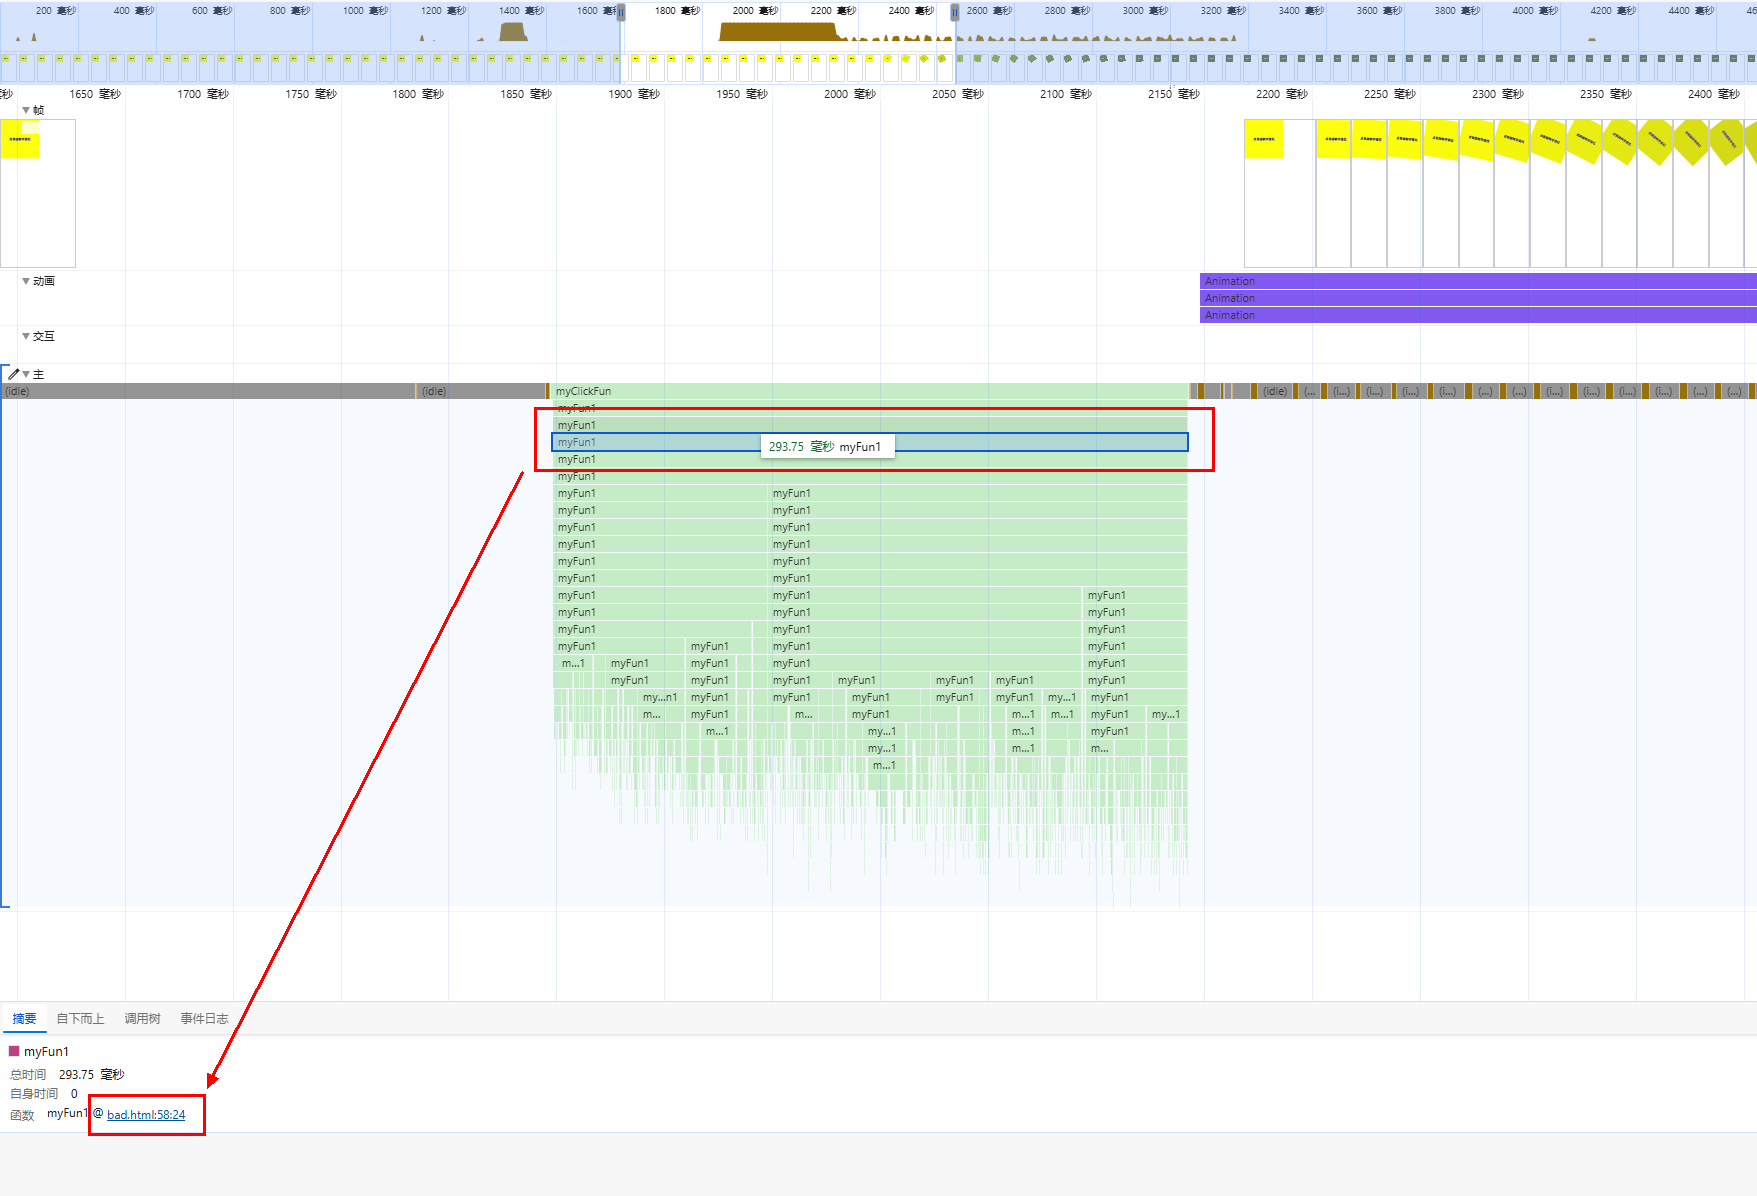
Task: Click the left overview range handle
Action: tap(621, 13)
